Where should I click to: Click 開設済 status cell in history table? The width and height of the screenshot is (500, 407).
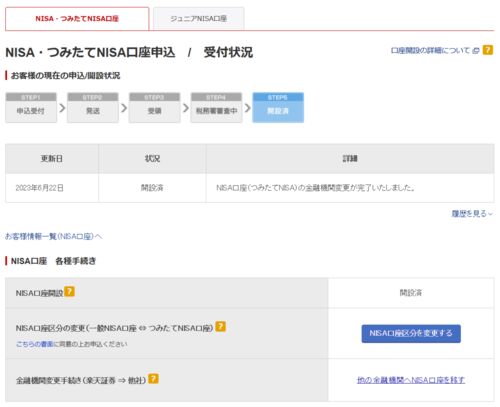tap(152, 188)
